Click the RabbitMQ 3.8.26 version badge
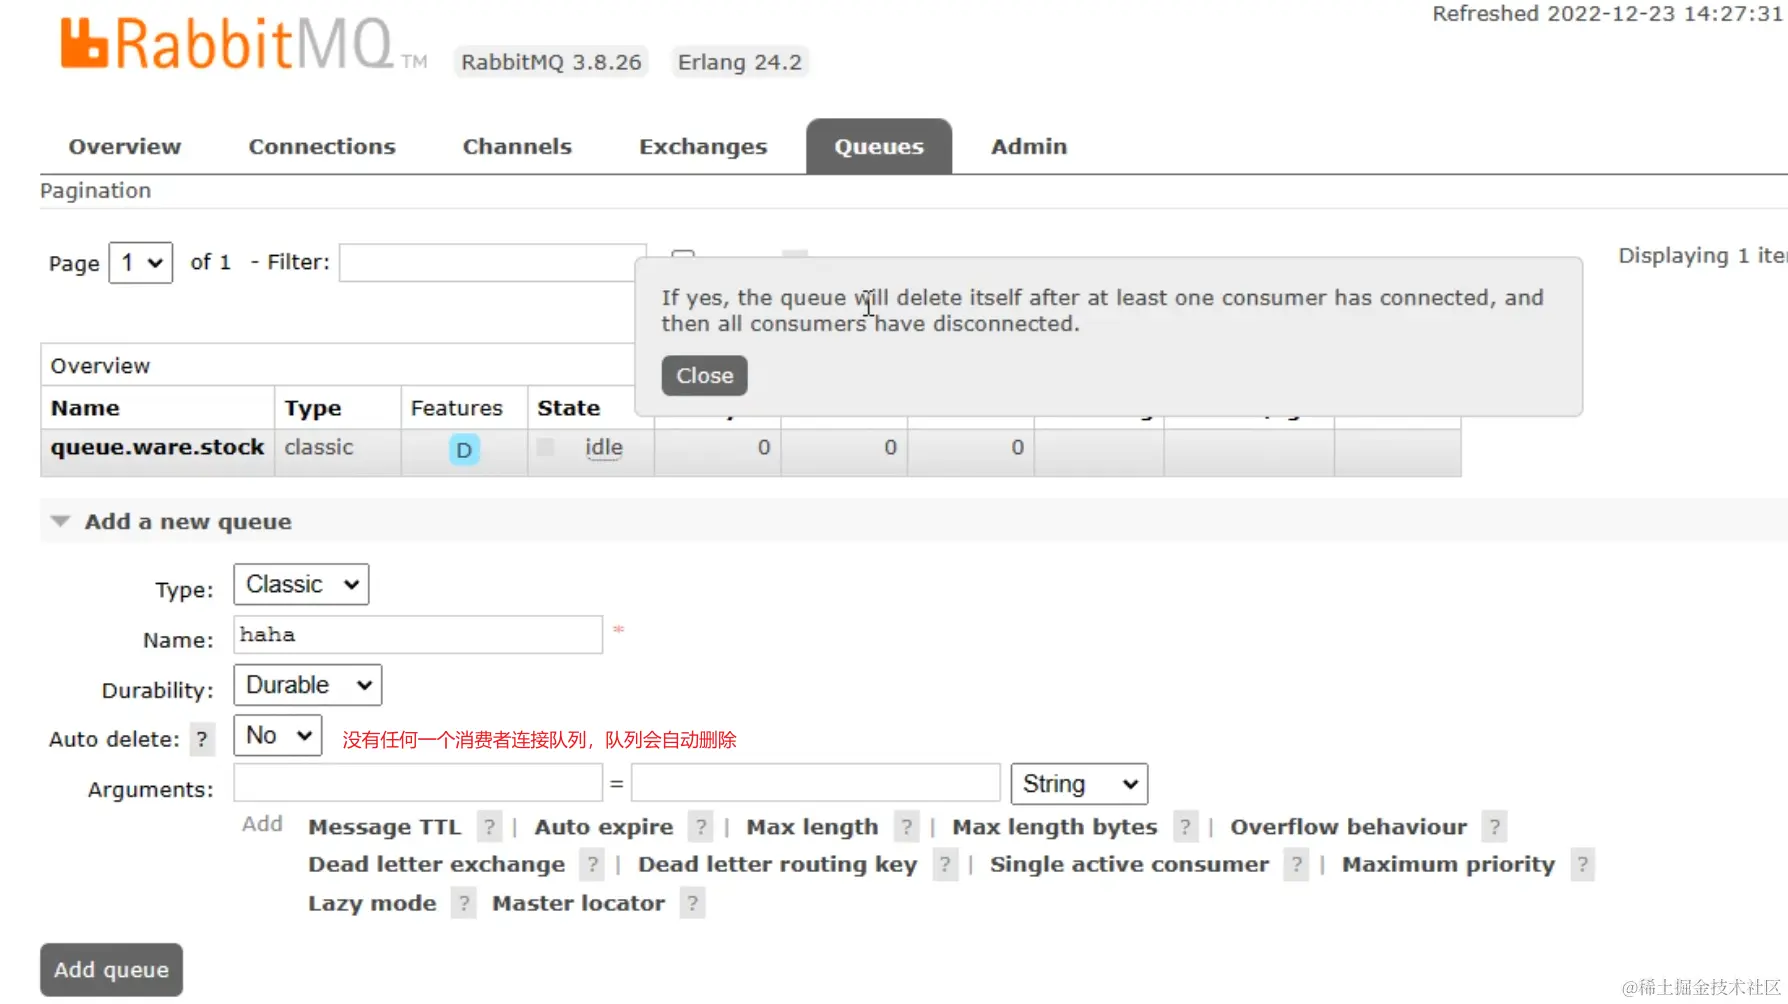Viewport: 1788px width, 1004px height. click(x=551, y=62)
